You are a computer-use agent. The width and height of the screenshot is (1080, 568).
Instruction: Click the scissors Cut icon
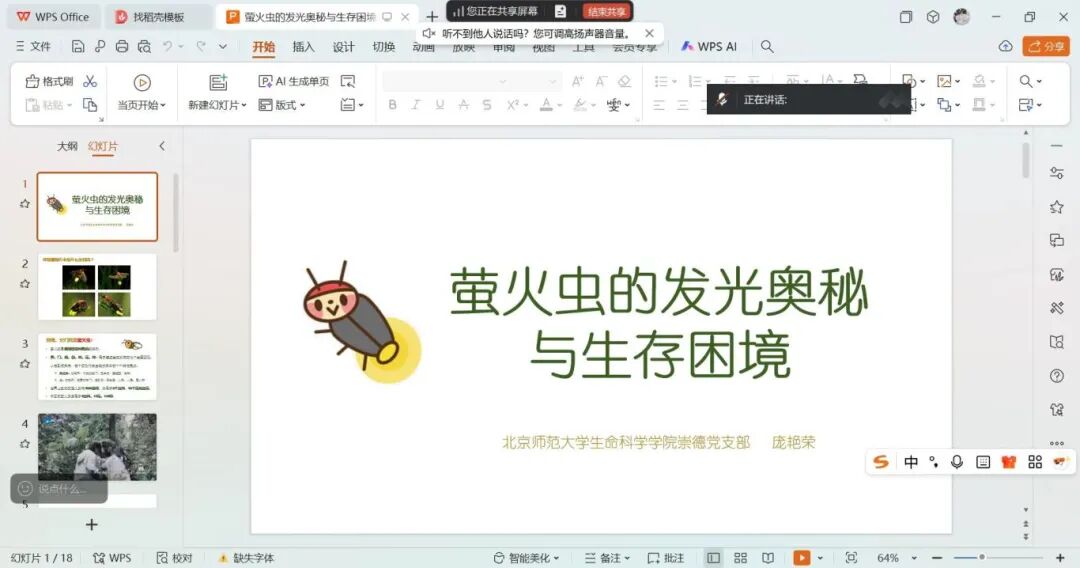tap(90, 81)
